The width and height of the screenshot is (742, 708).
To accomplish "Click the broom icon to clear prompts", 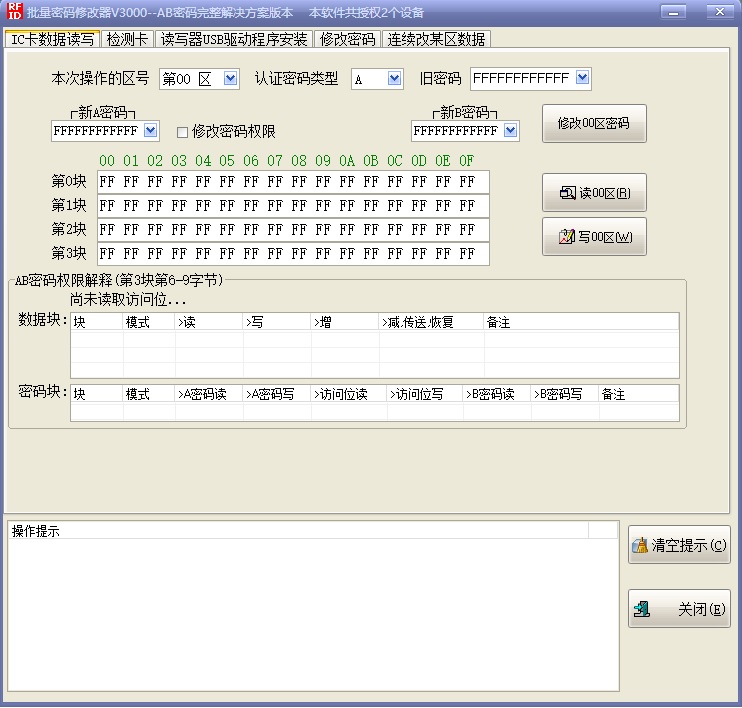I will point(640,545).
